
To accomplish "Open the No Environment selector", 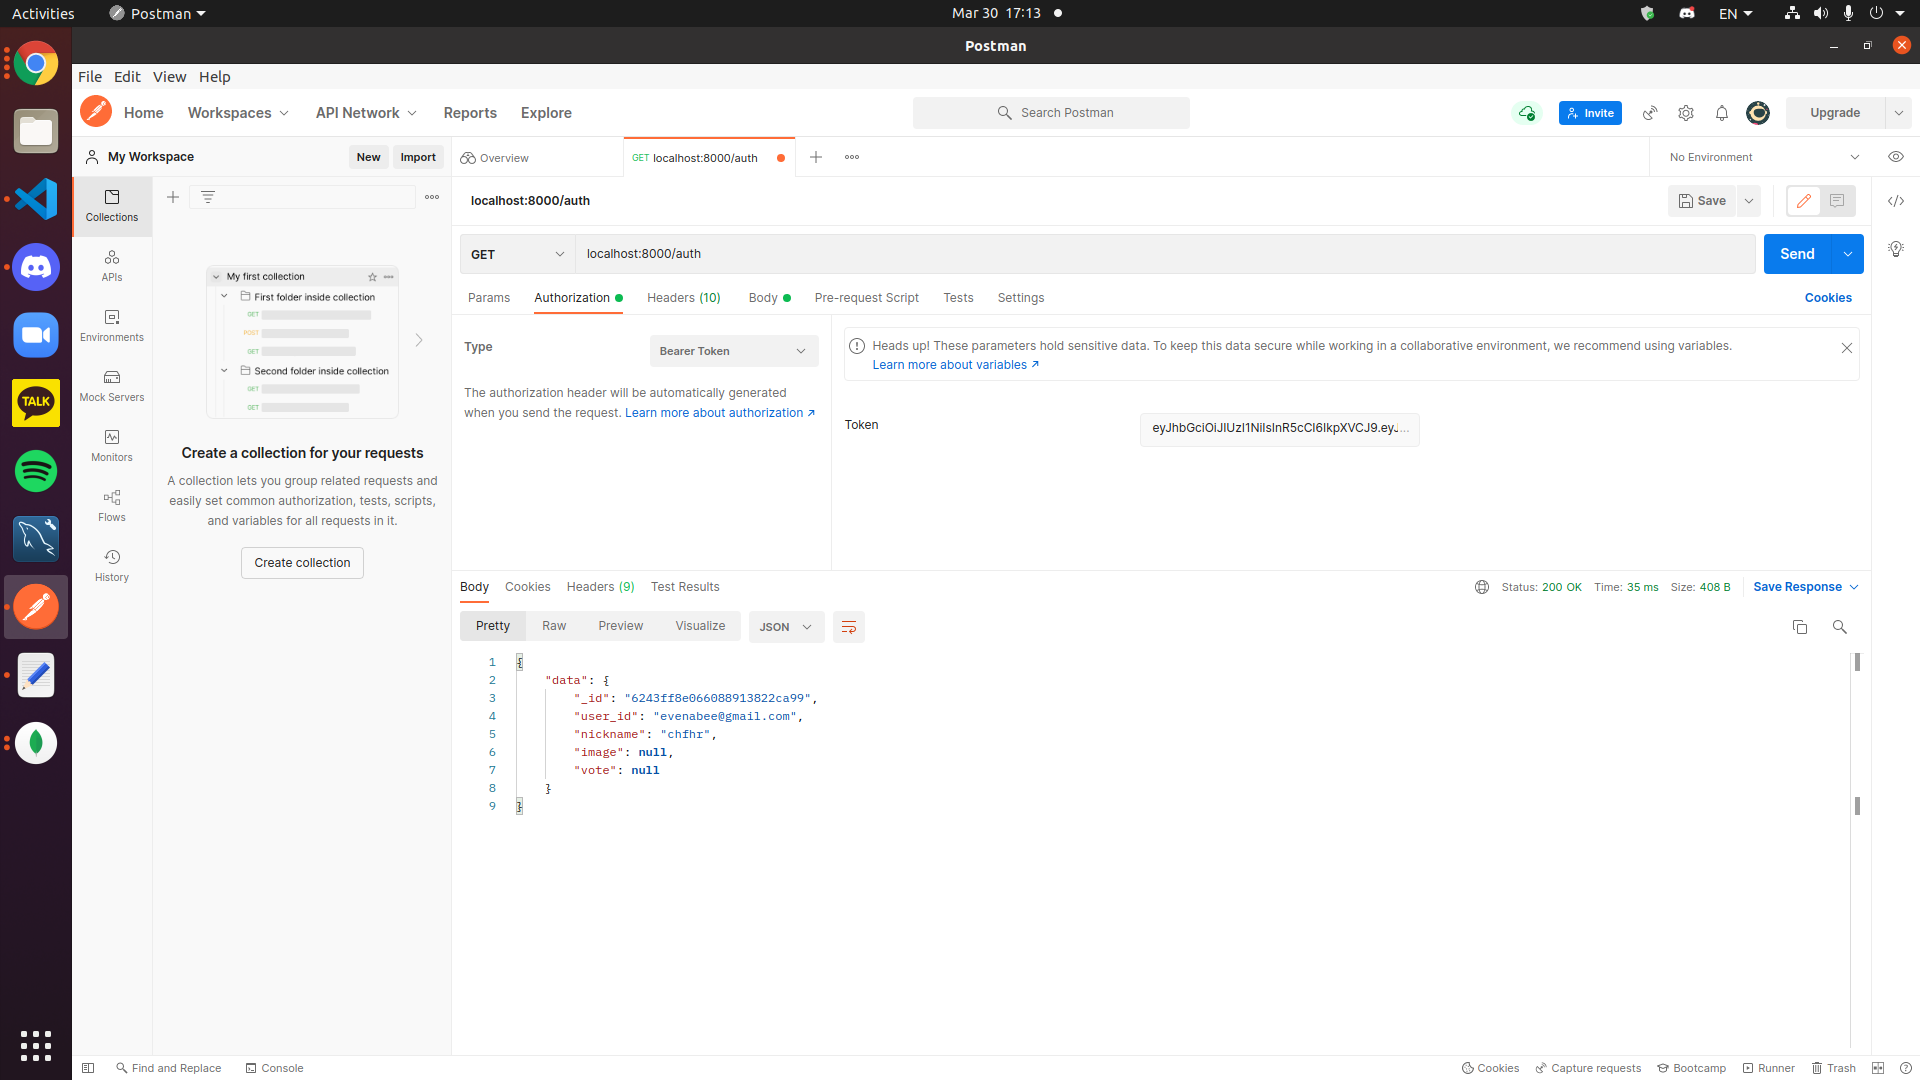I will click(1764, 157).
